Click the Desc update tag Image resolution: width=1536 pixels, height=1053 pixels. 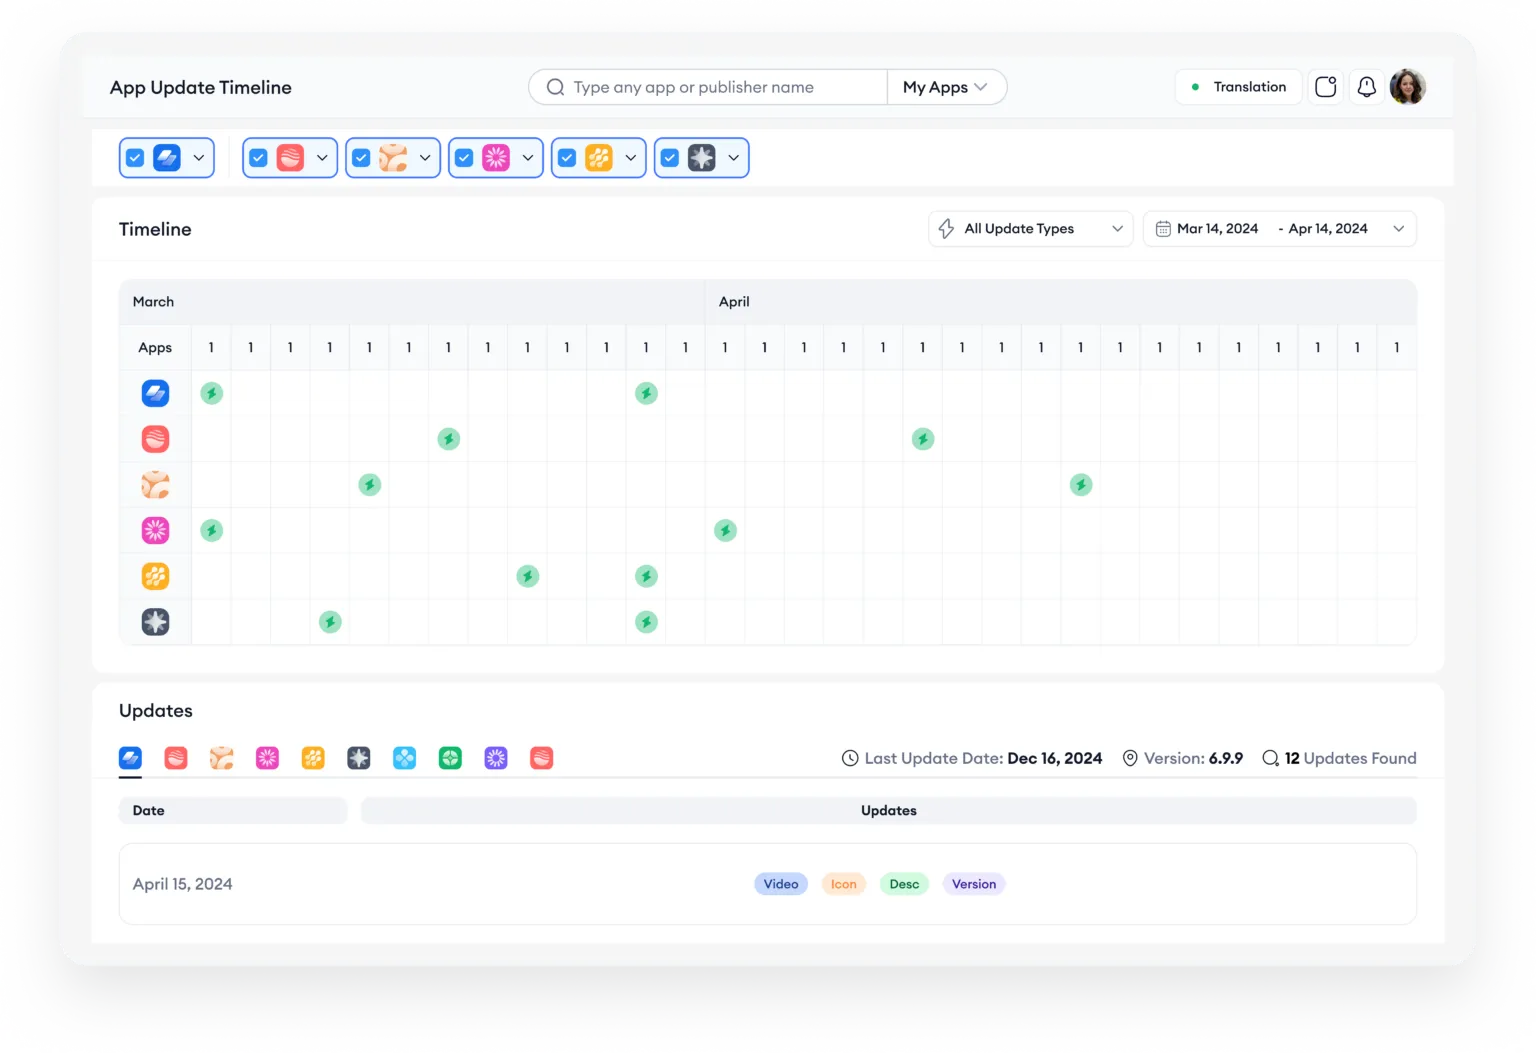coord(904,884)
